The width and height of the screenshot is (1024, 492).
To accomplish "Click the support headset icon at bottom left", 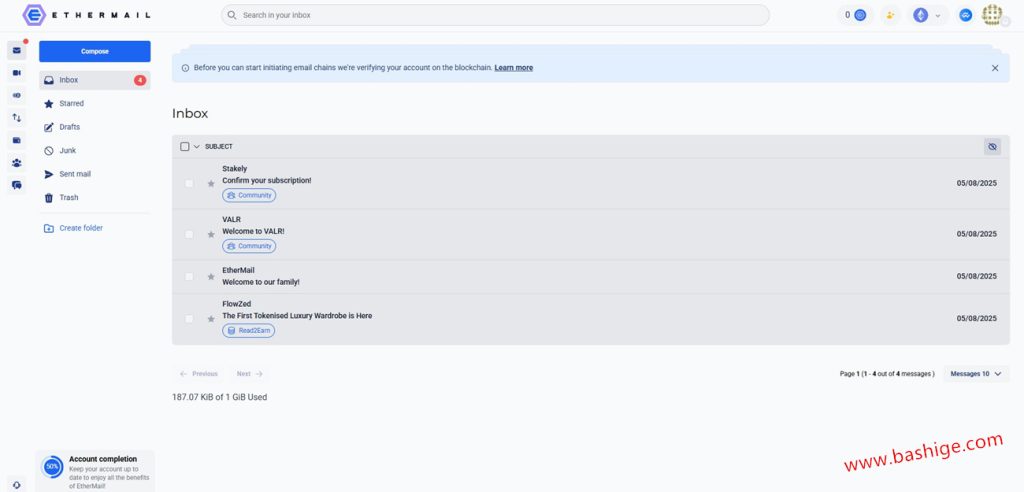I will point(16,484).
